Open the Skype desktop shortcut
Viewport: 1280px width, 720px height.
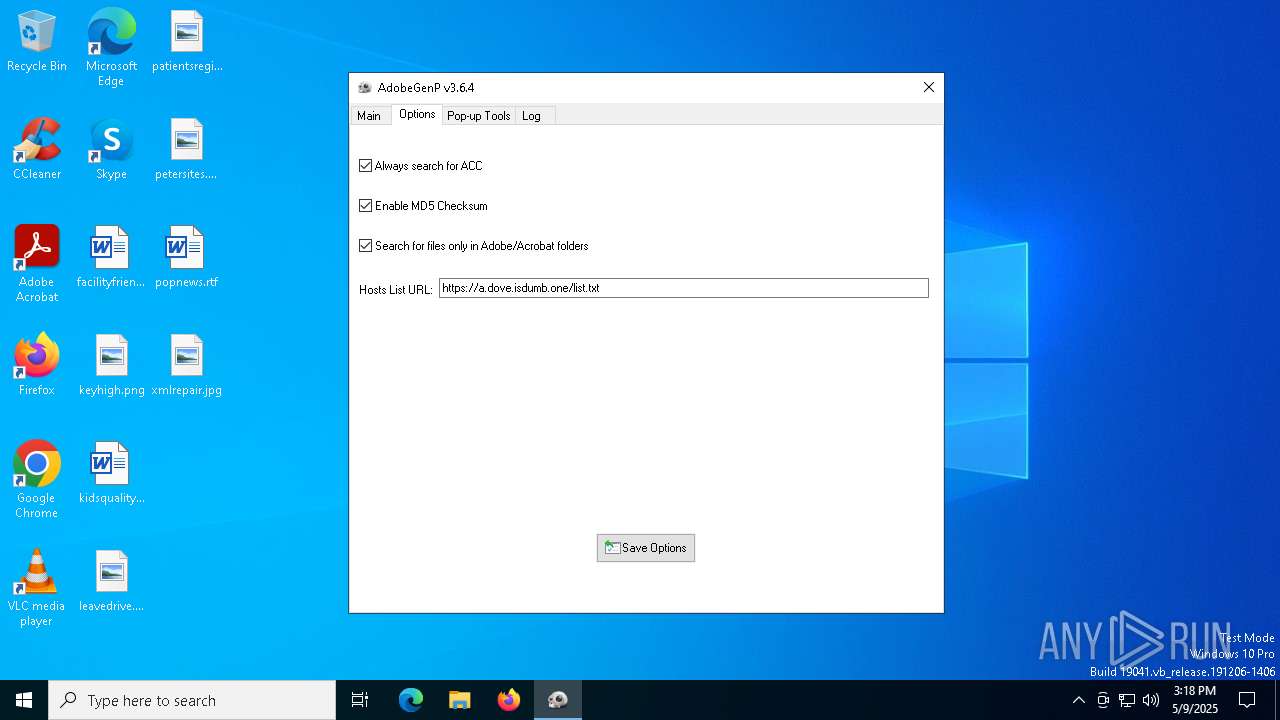(111, 149)
